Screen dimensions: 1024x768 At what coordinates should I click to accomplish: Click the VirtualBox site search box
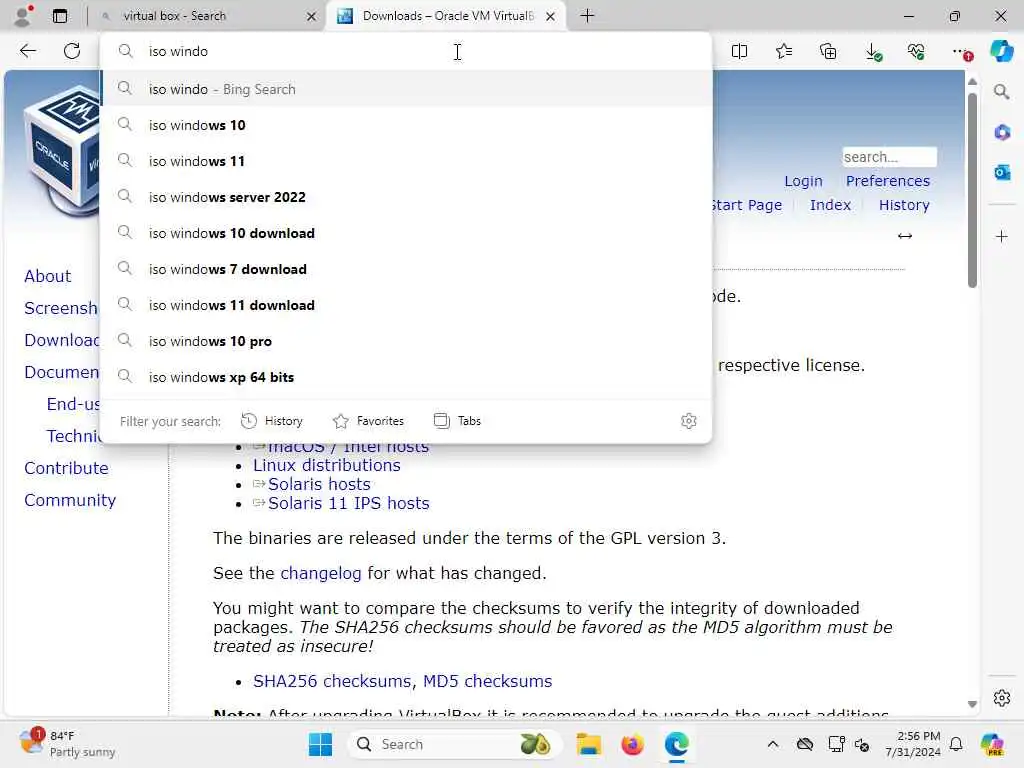coord(889,157)
